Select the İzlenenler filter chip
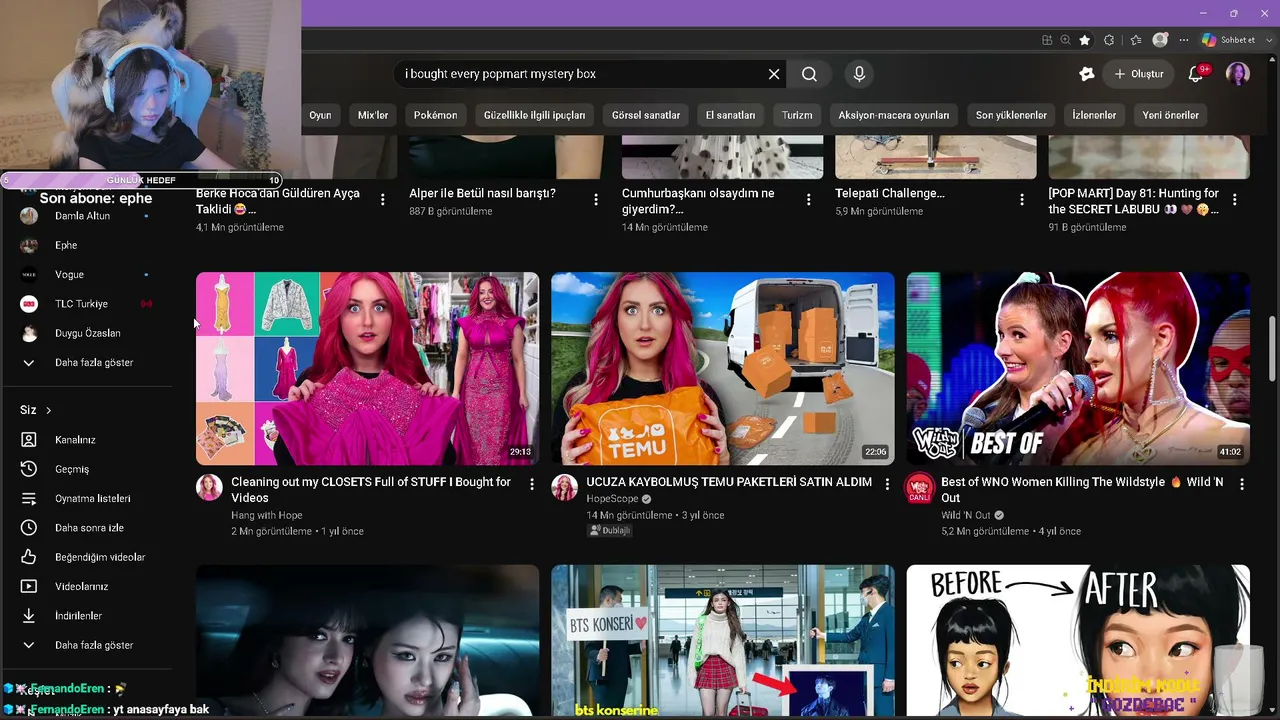This screenshot has height=720, width=1280. 1094,115
